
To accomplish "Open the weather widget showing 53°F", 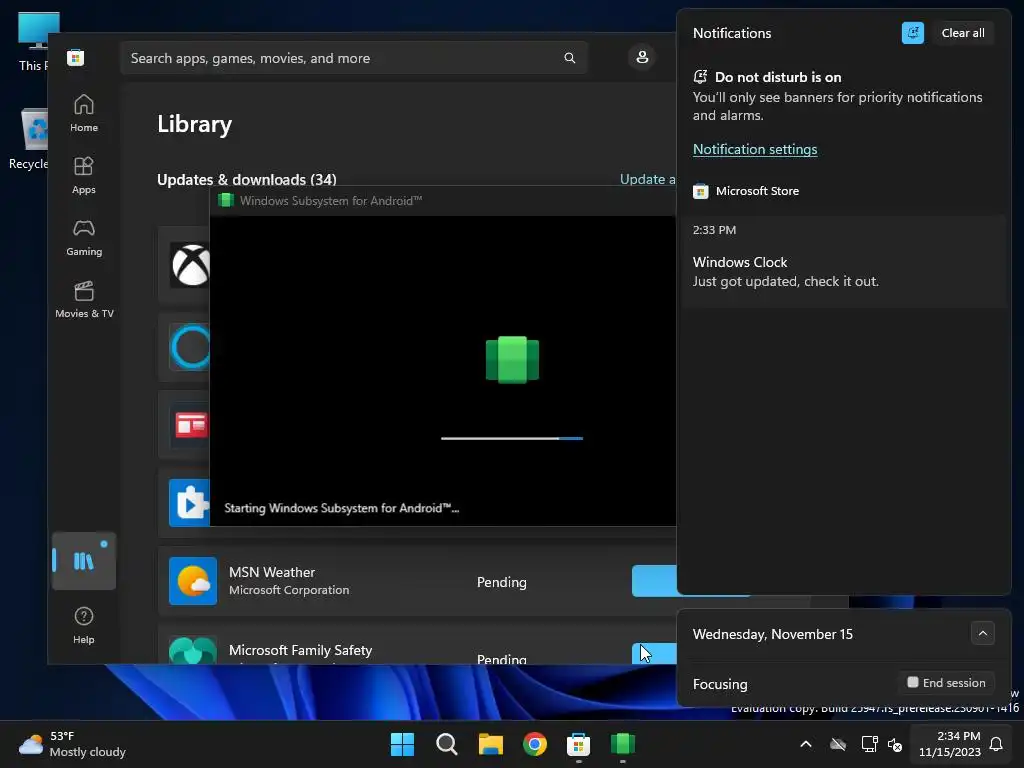I will [x=72, y=744].
